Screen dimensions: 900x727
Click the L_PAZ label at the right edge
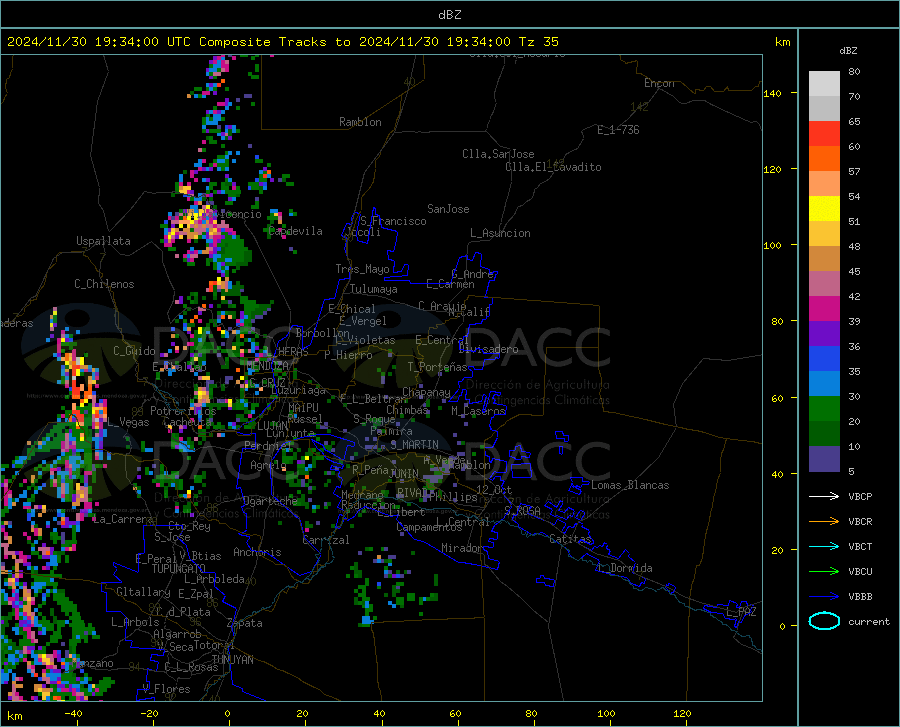pos(741,612)
